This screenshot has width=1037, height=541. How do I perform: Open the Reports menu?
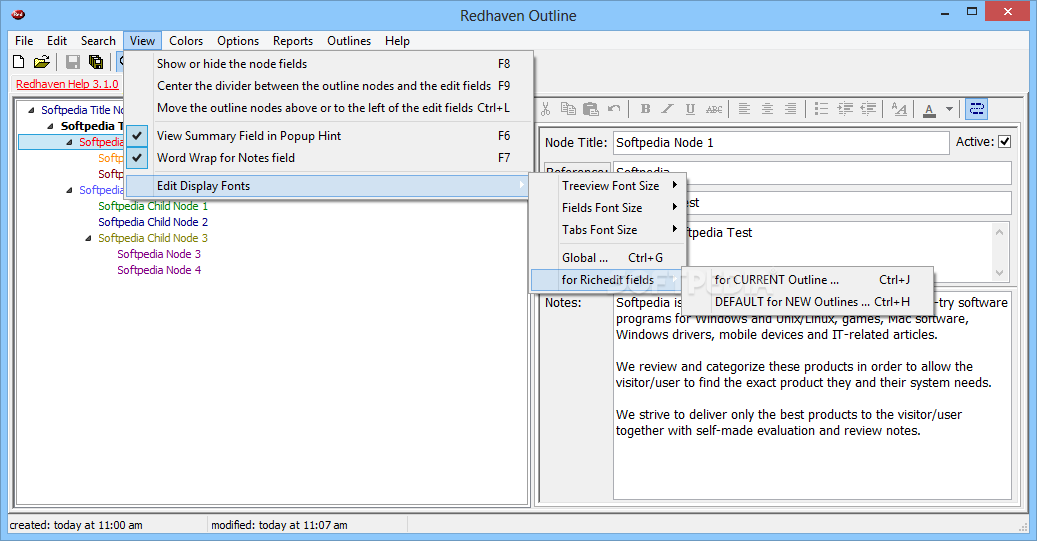[293, 40]
